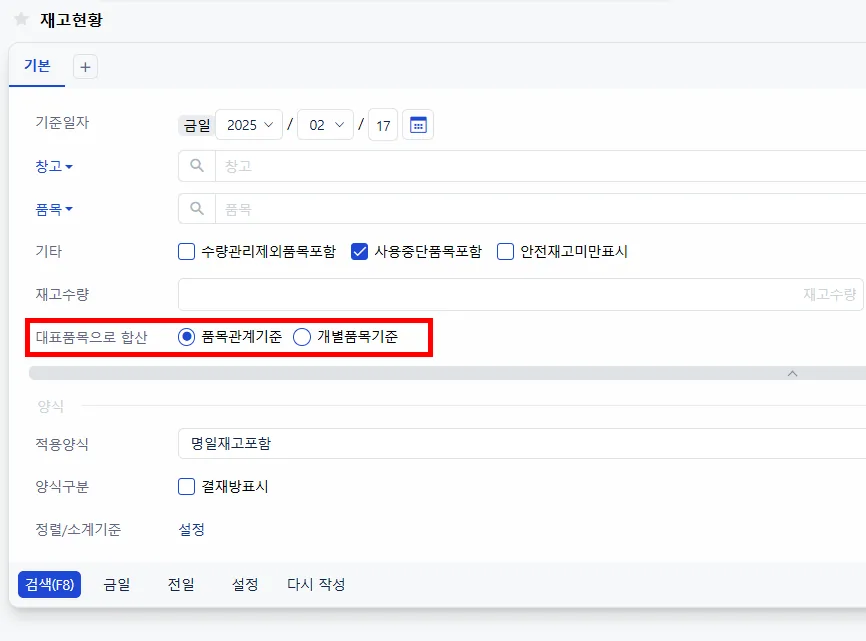Open the calendar date picker icon
866x641 pixels.
pos(418,125)
